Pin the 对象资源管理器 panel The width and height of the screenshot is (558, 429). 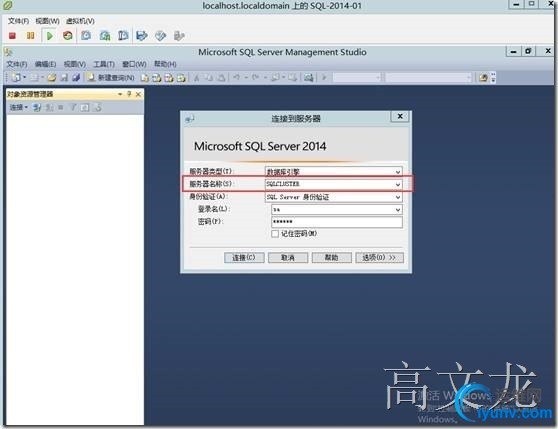[129, 94]
